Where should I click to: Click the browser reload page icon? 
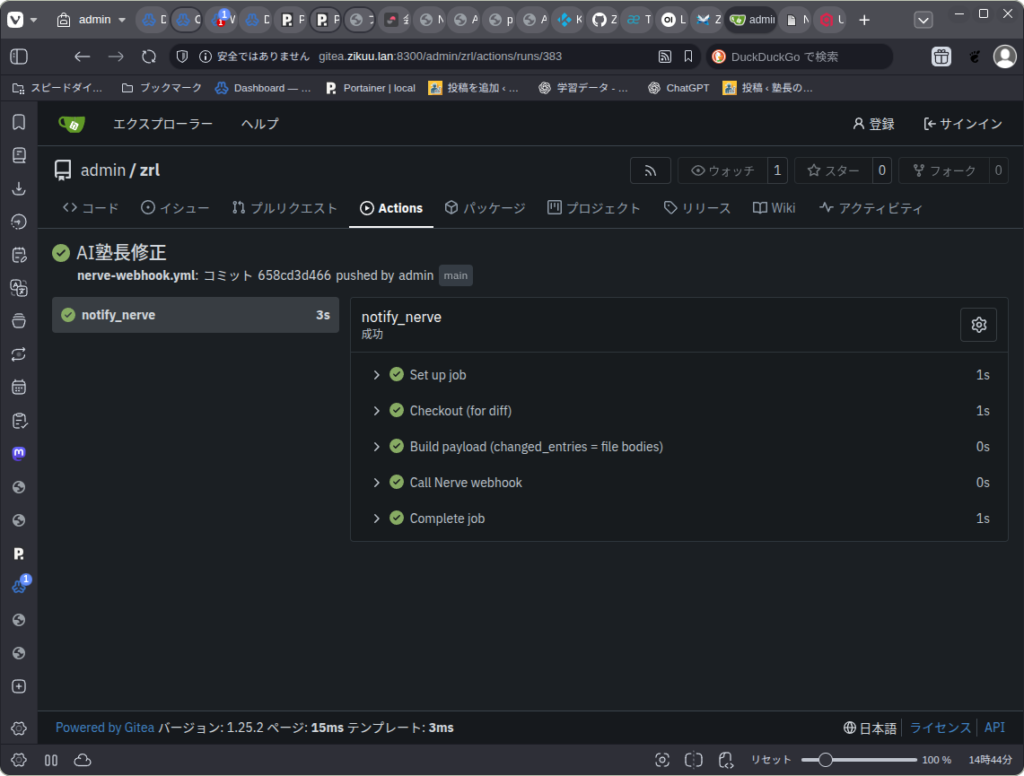click(x=149, y=57)
